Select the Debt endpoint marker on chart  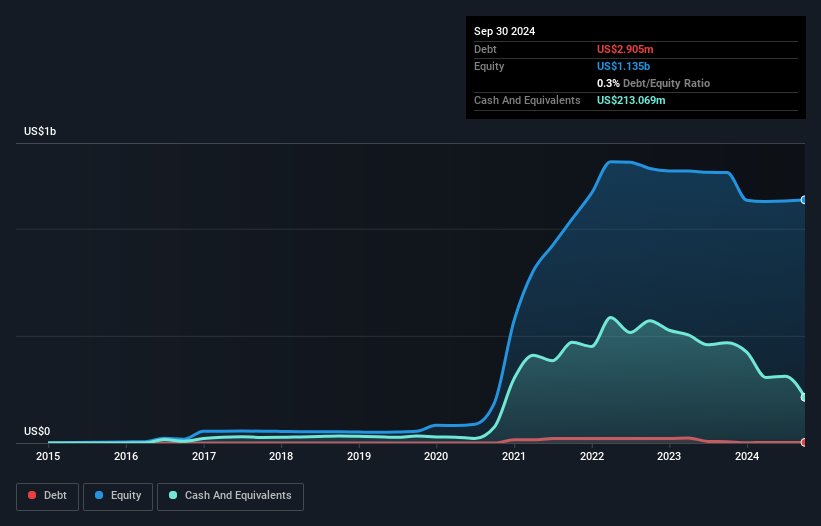click(x=804, y=442)
